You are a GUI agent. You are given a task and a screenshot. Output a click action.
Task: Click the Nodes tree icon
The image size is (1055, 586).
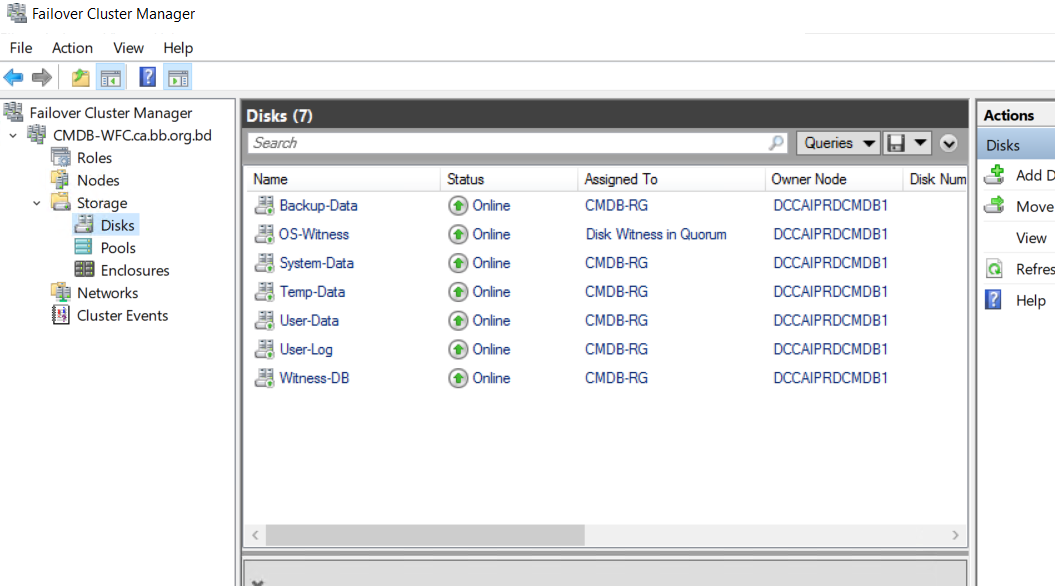tap(61, 180)
